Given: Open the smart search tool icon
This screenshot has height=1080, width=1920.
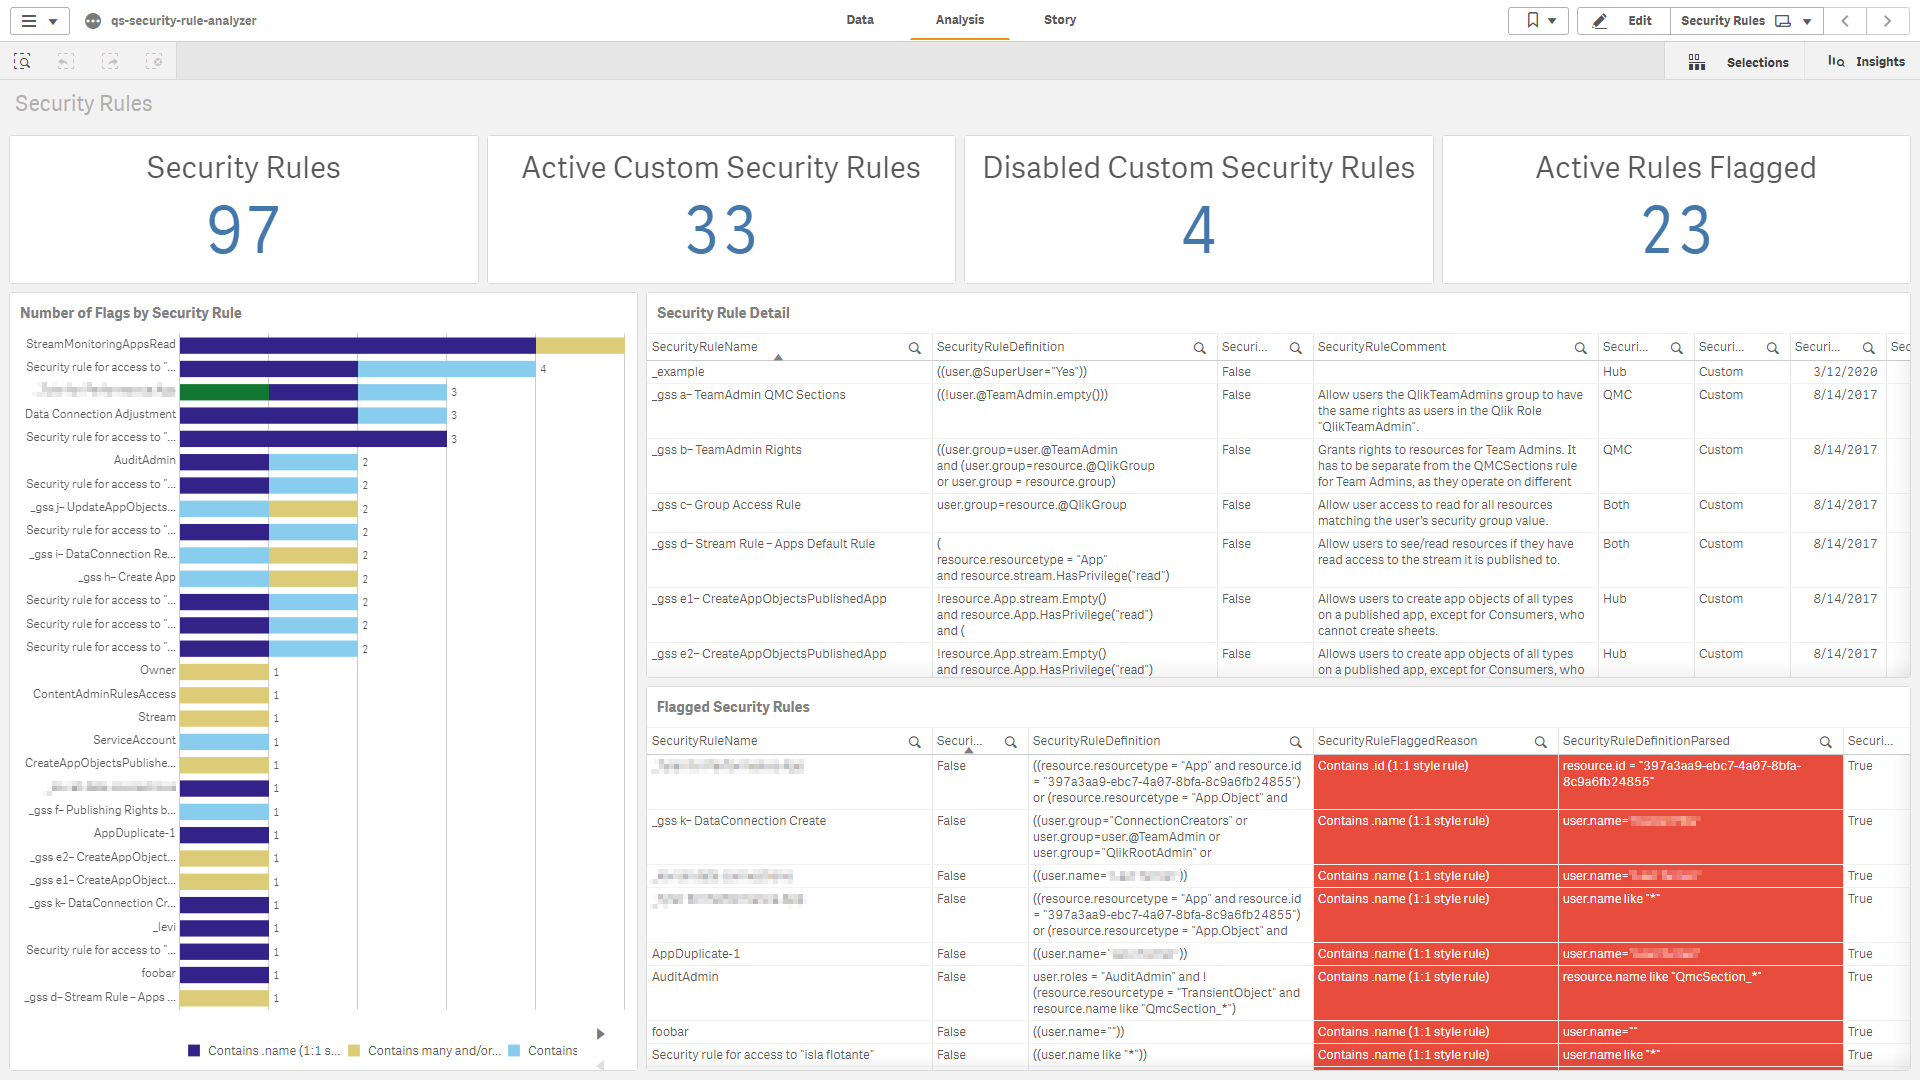Looking at the screenshot, I should 22,62.
